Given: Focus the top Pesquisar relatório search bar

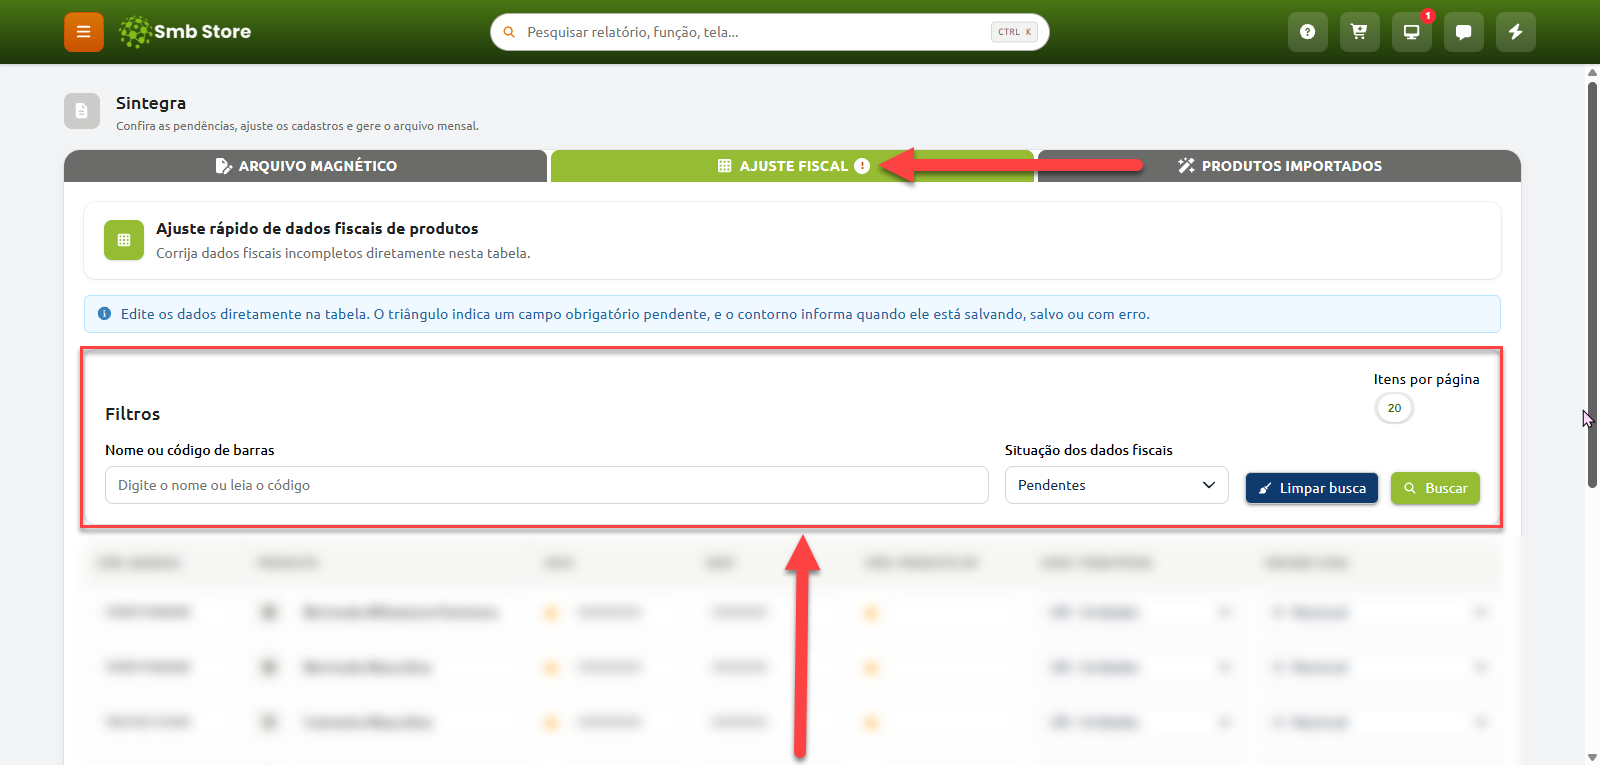Looking at the screenshot, I should [x=769, y=32].
